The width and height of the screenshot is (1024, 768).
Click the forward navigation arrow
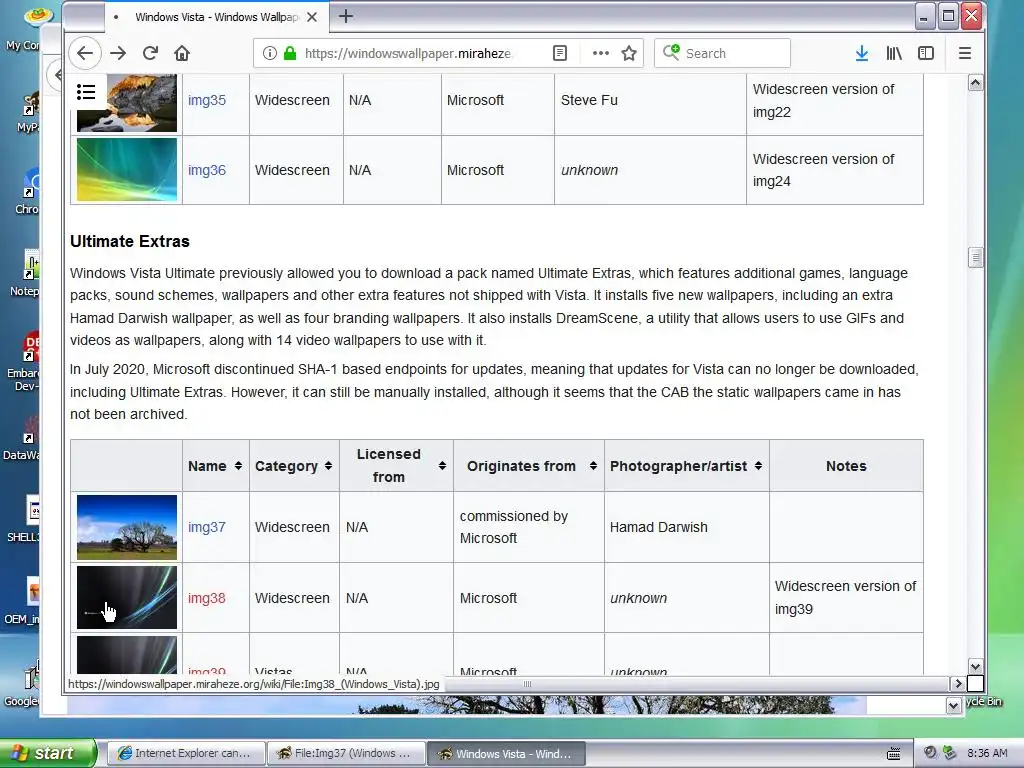pyautogui.click(x=118, y=53)
